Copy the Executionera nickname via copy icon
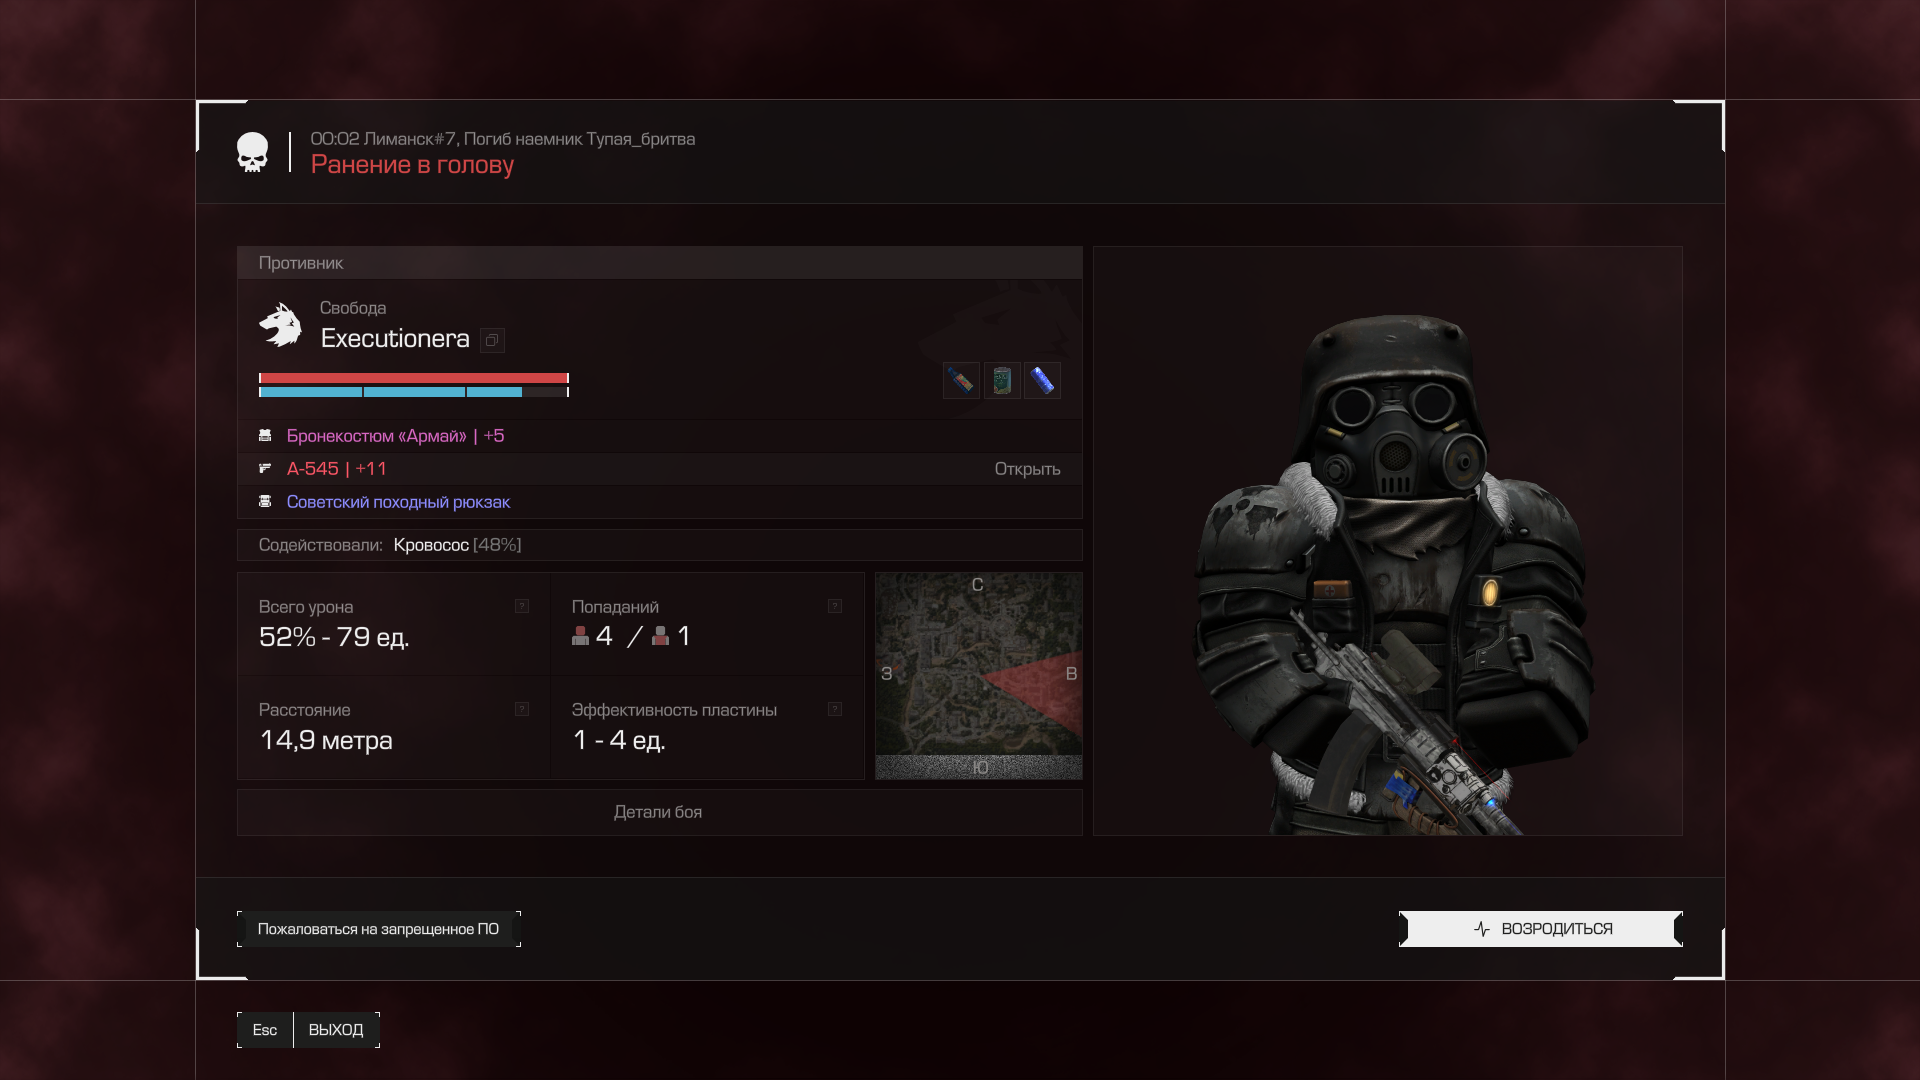The height and width of the screenshot is (1080, 1920). pos(492,340)
